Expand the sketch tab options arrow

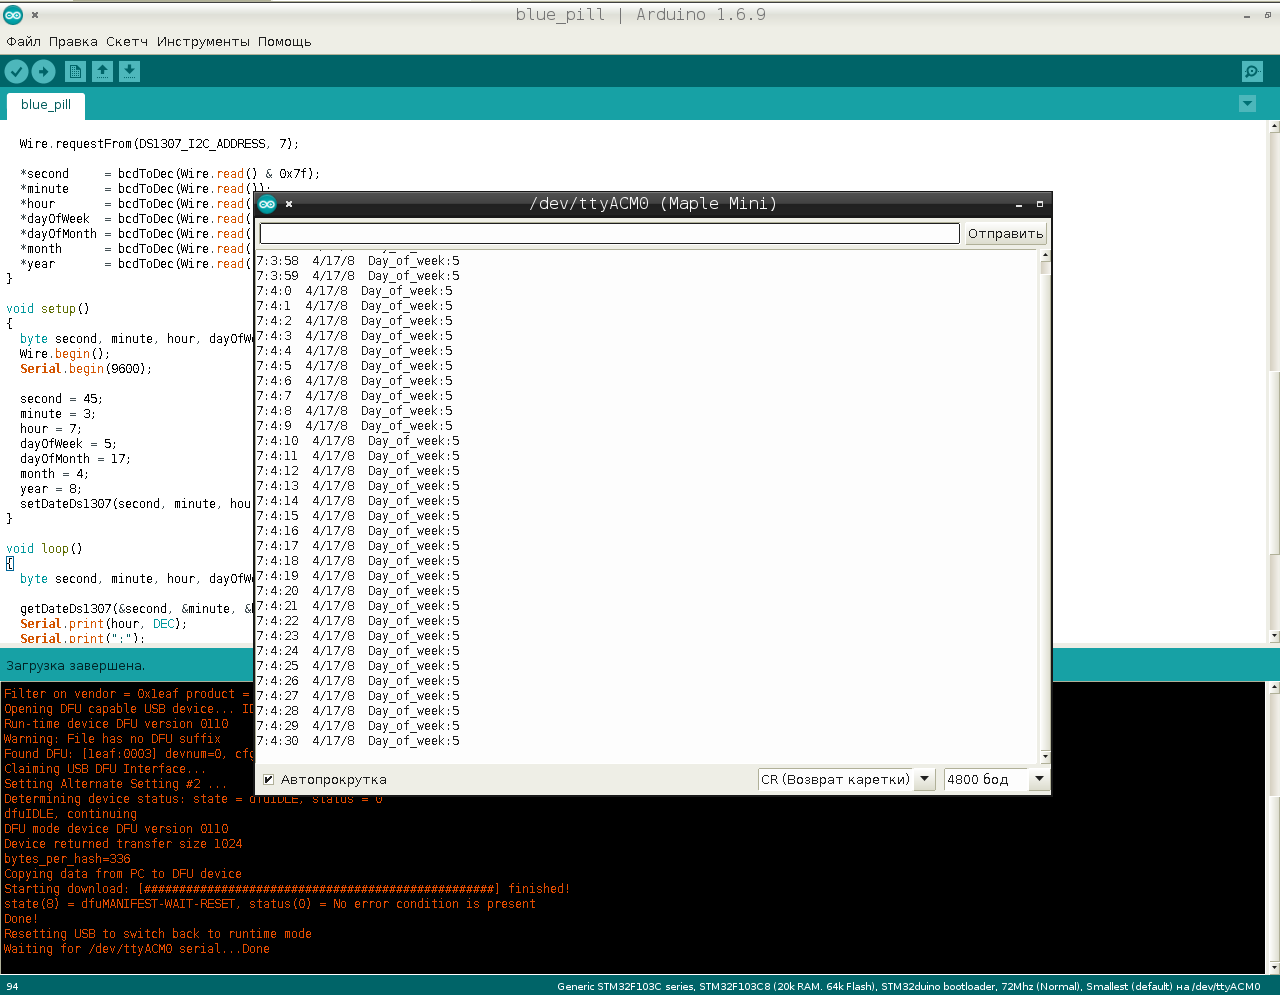tap(1247, 104)
